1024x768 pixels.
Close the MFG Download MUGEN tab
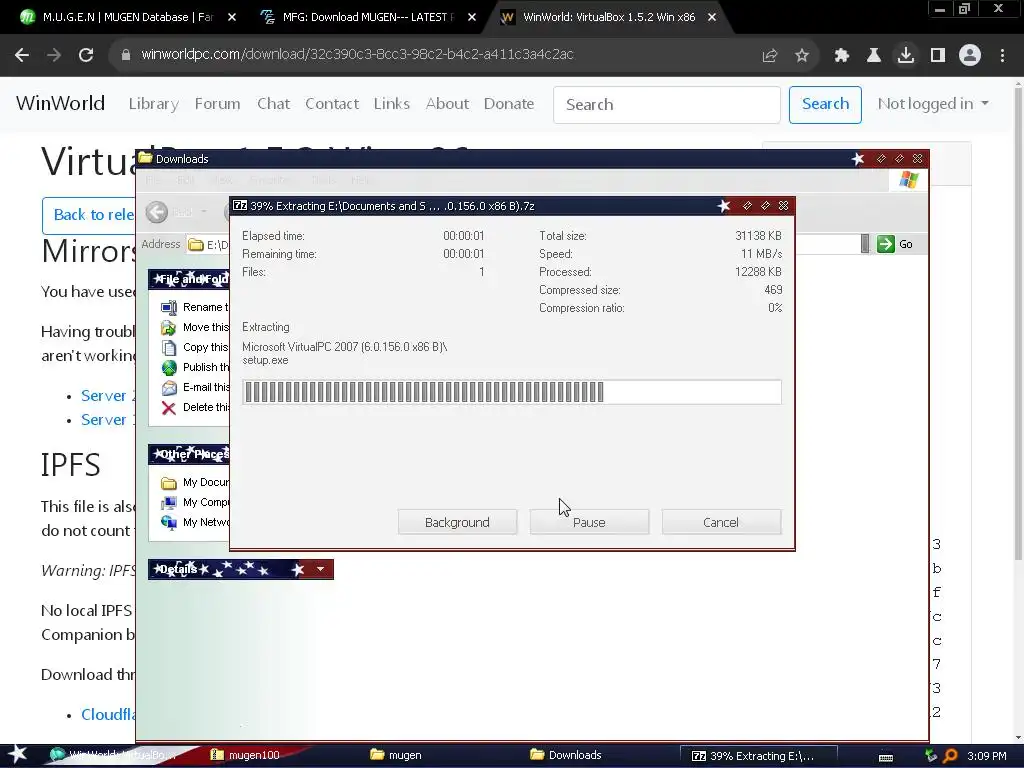click(x=472, y=18)
